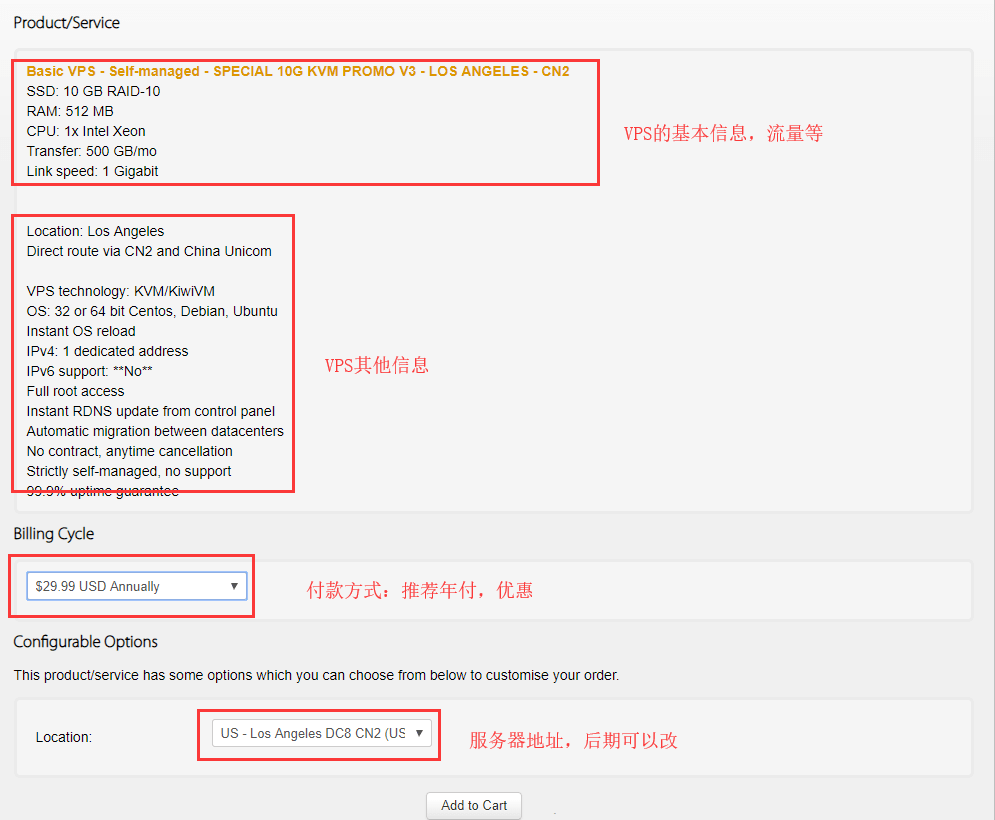The image size is (995, 820).
Task: Click the 99.9% uptime guarantee text
Action: coord(102,491)
